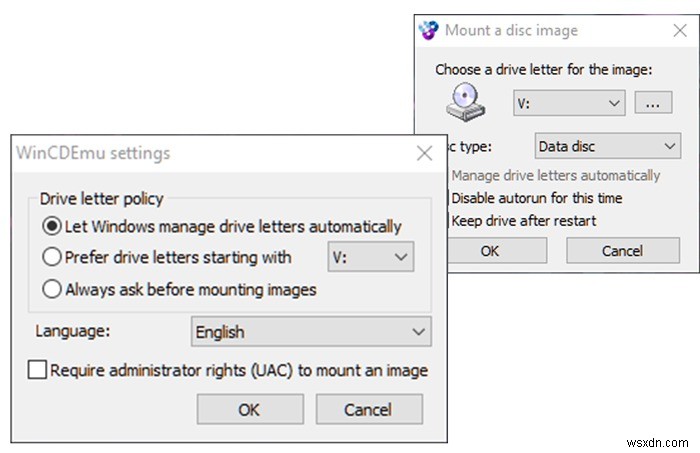700x453 pixels.
Task: Choose Prefer drive letters starting with option
Action: tap(51, 257)
